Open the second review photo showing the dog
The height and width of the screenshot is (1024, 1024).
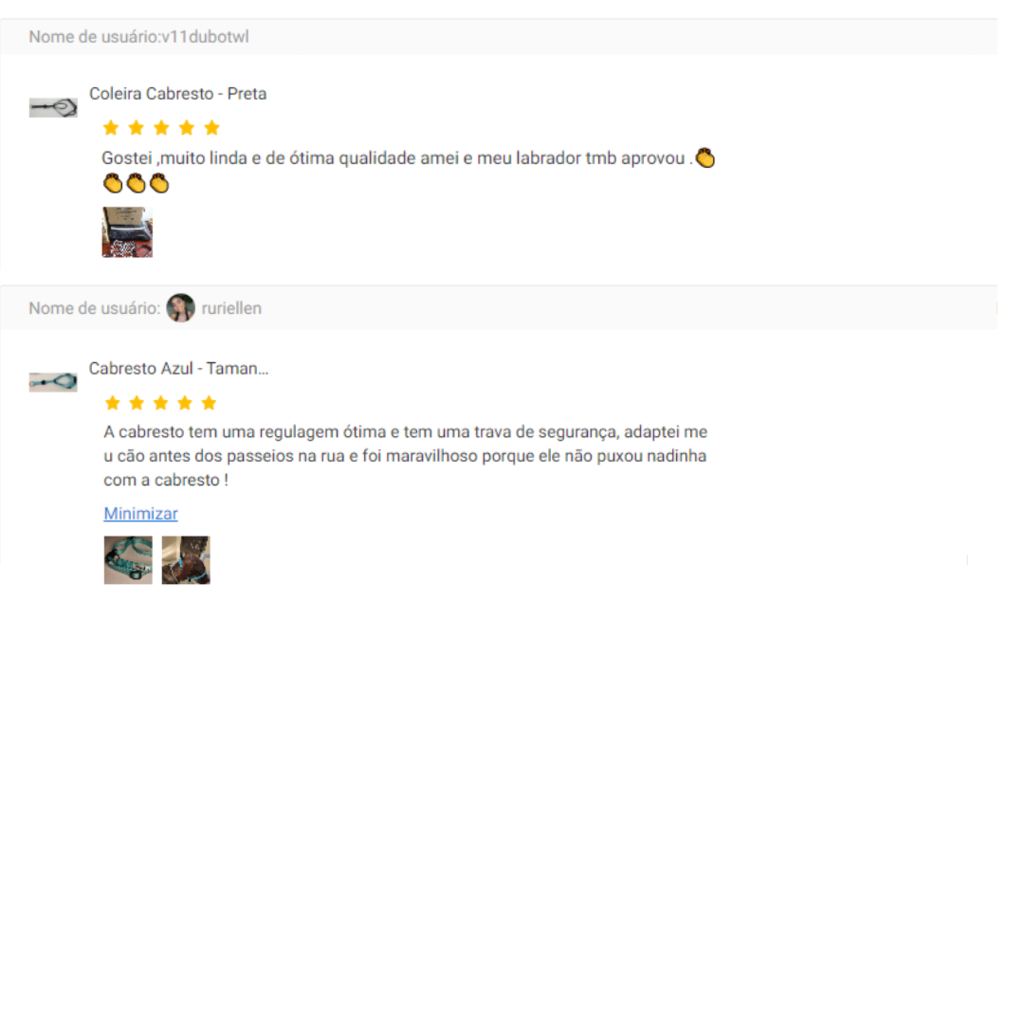point(186,560)
